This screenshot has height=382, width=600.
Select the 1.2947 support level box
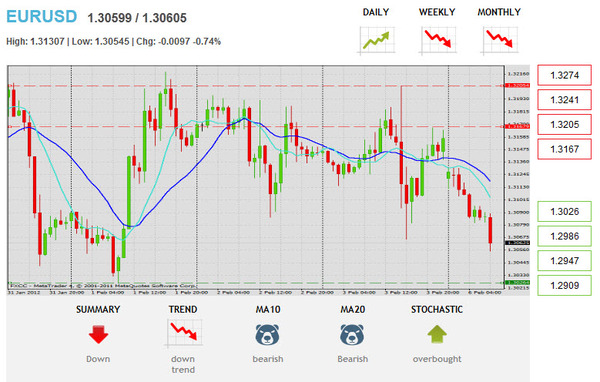[564, 261]
